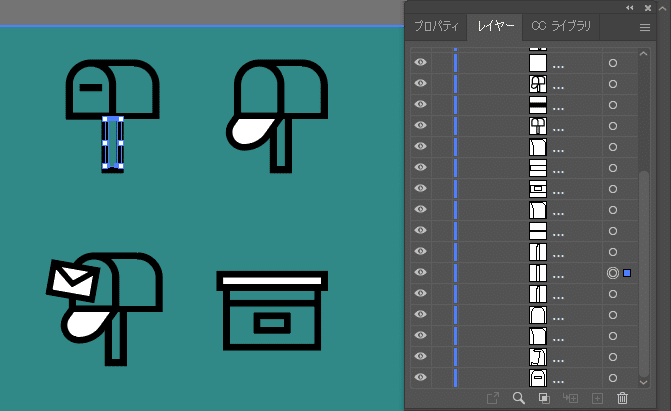Click the "..." name beside blank white thumbnail
Viewport: 671px width, 411px height.
pos(558,67)
